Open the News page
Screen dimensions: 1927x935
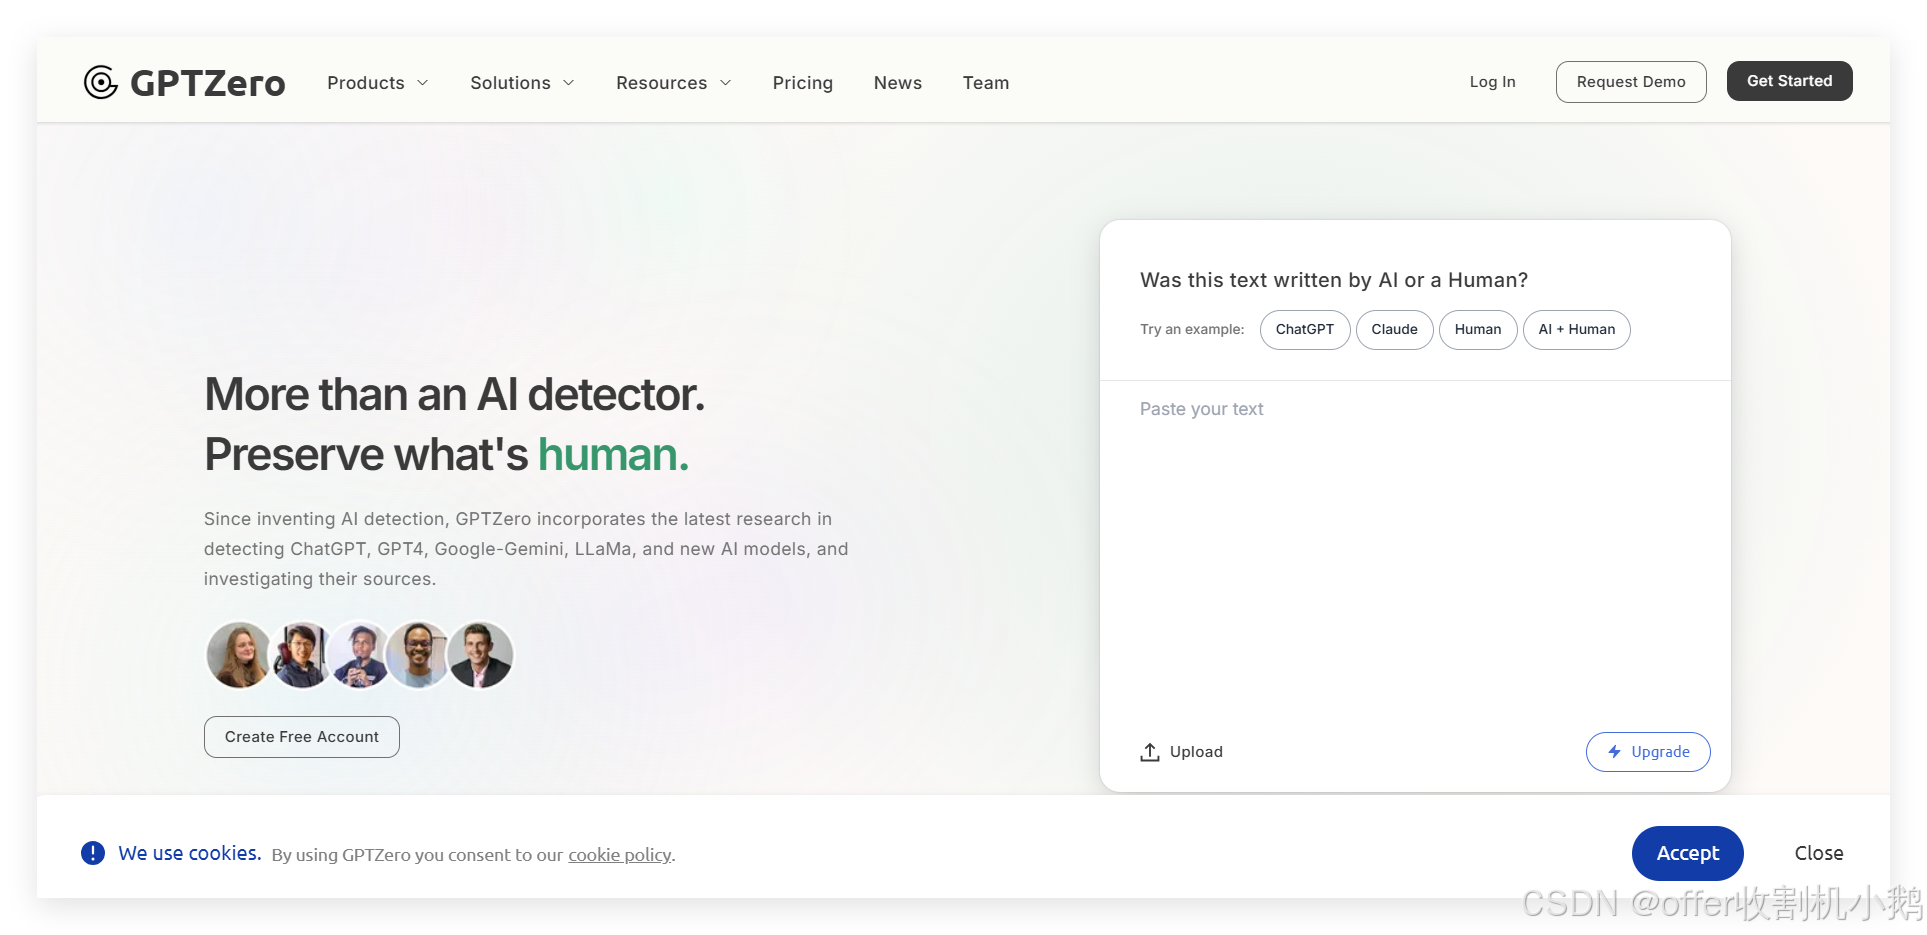pos(898,83)
